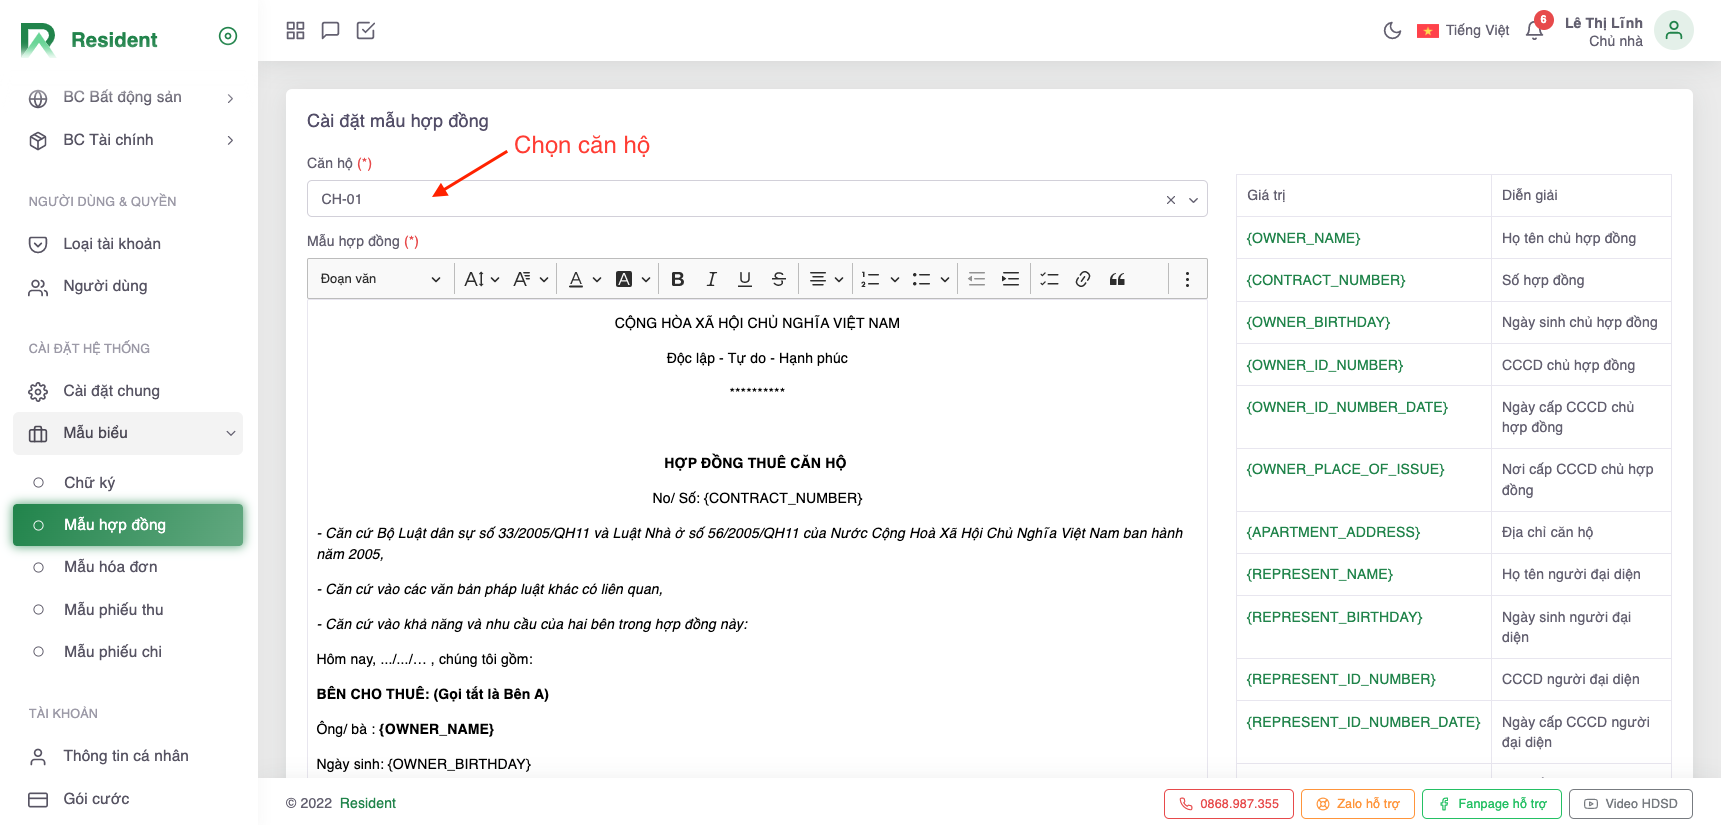Screen dimensions: 1721x825
Task: Go to Cài đặt chung settings
Action: pyautogui.click(x=111, y=391)
